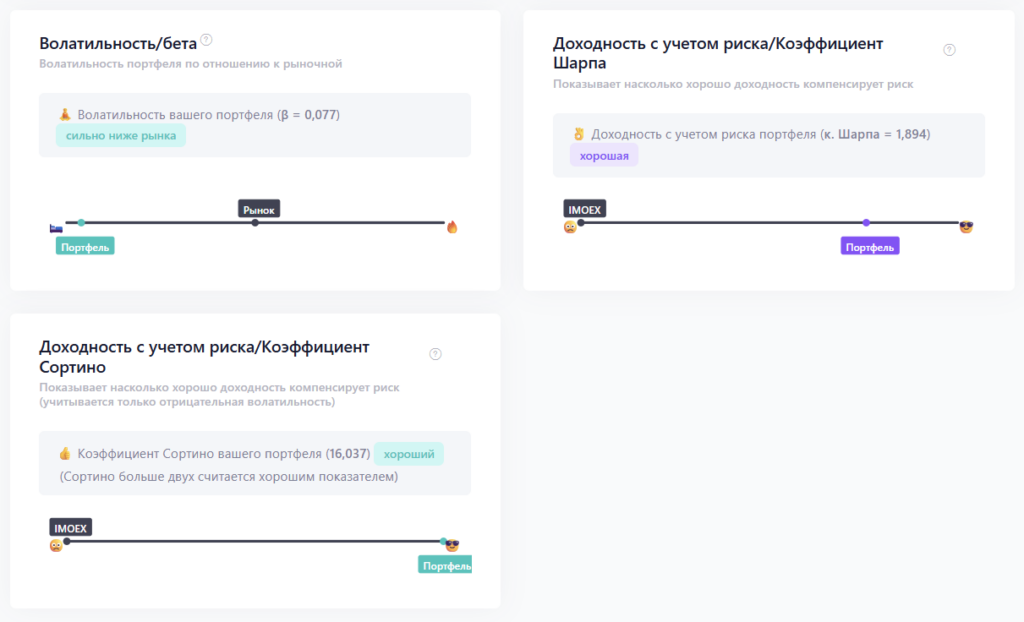Viewport: 1024px width, 622px height.
Task: Select IMOEX marker on Sortino scale
Action: (71, 527)
